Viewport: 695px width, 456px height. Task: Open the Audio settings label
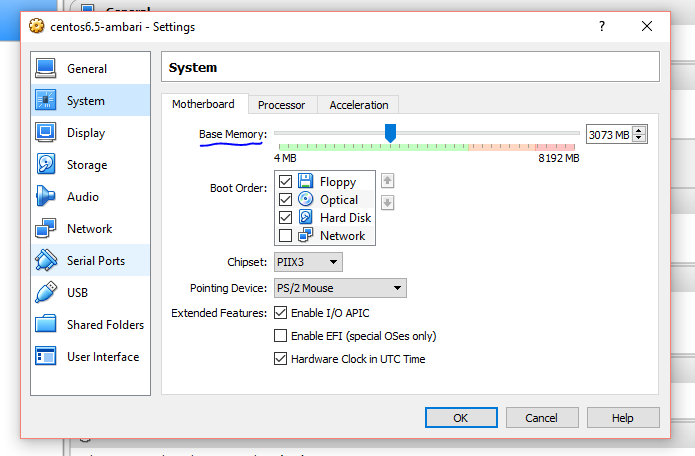tap(83, 196)
